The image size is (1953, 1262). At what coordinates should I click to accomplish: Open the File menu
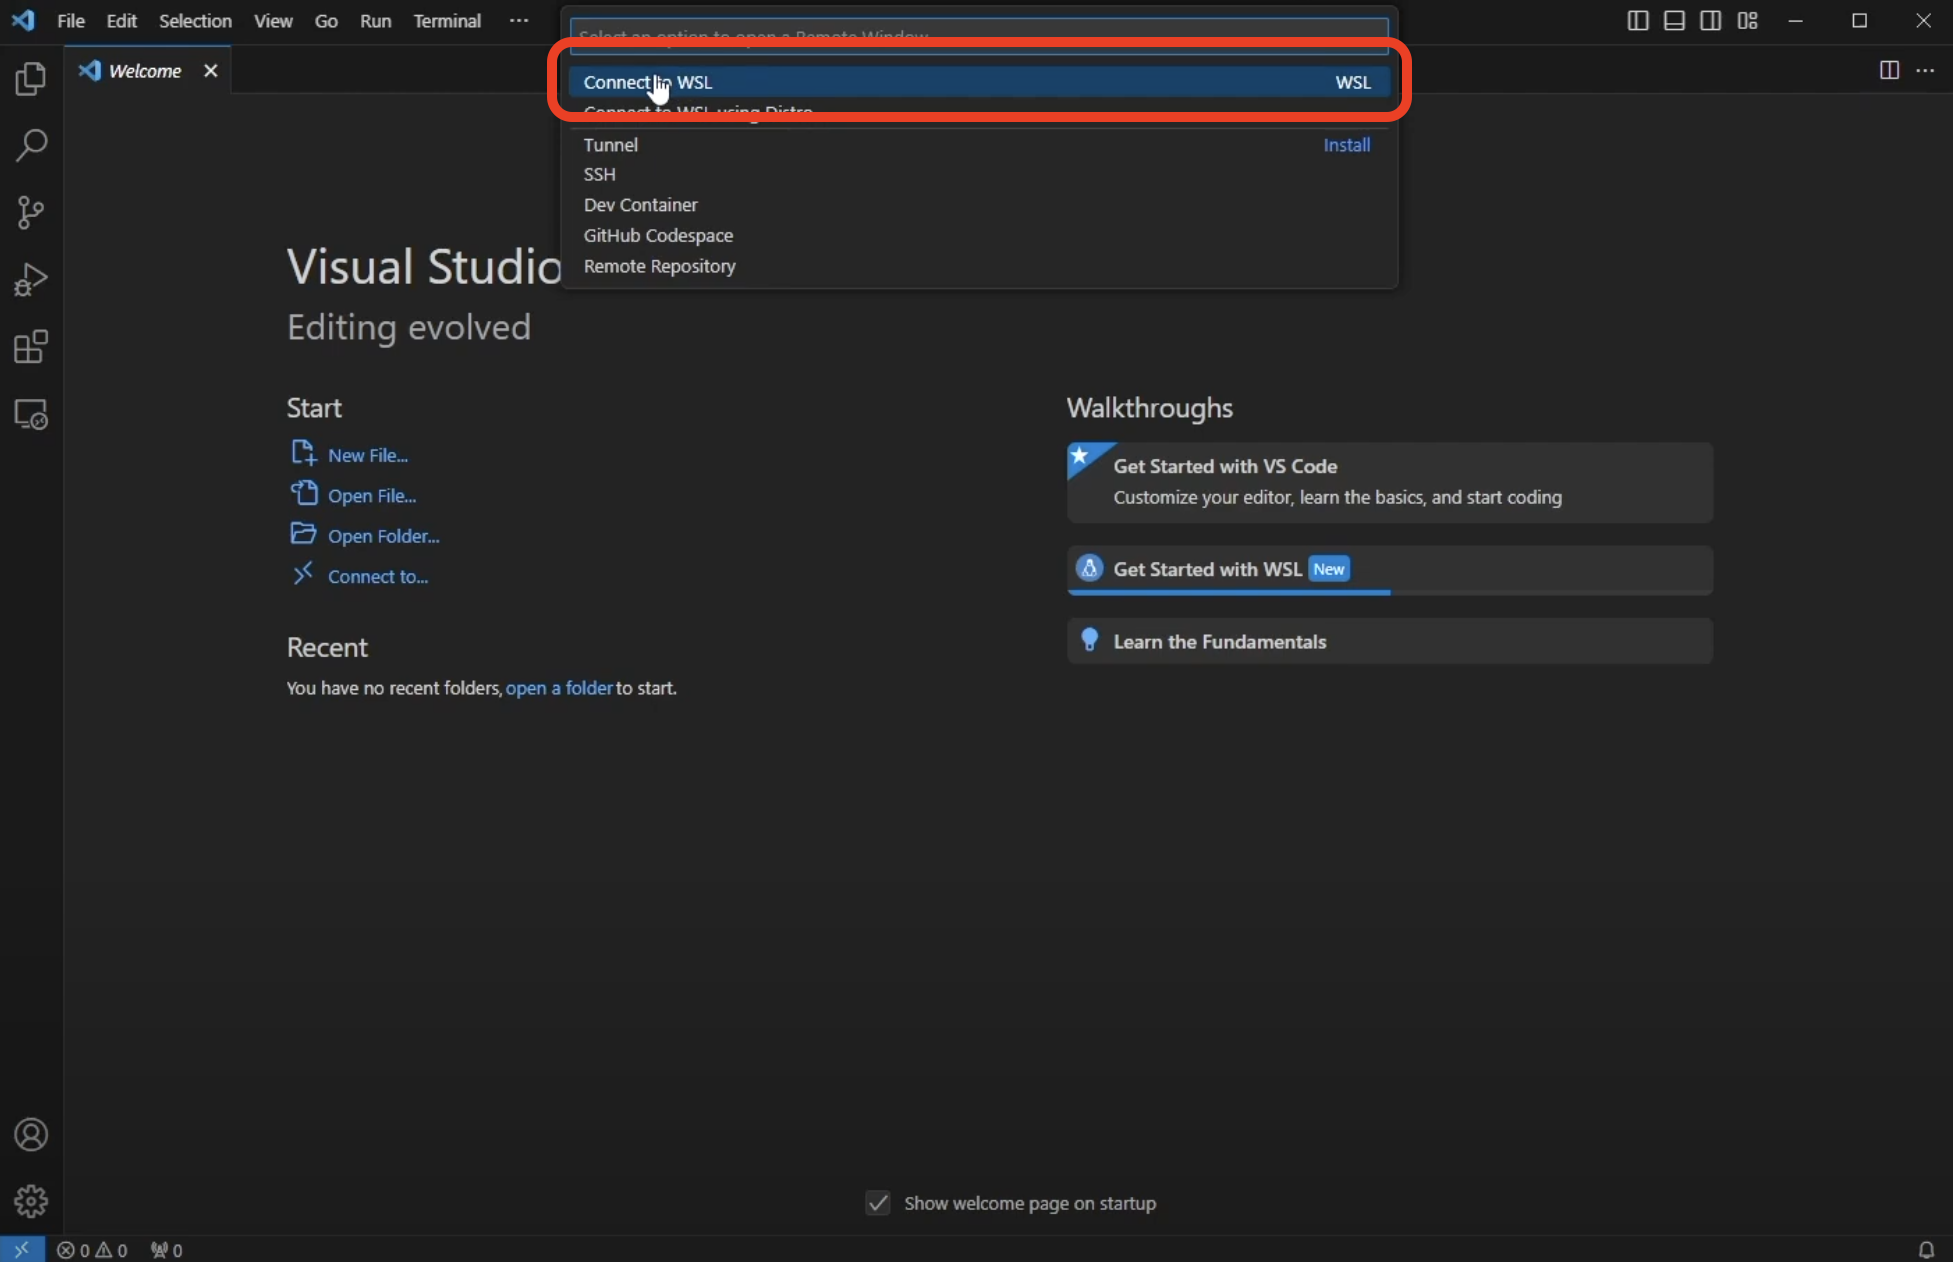(71, 21)
